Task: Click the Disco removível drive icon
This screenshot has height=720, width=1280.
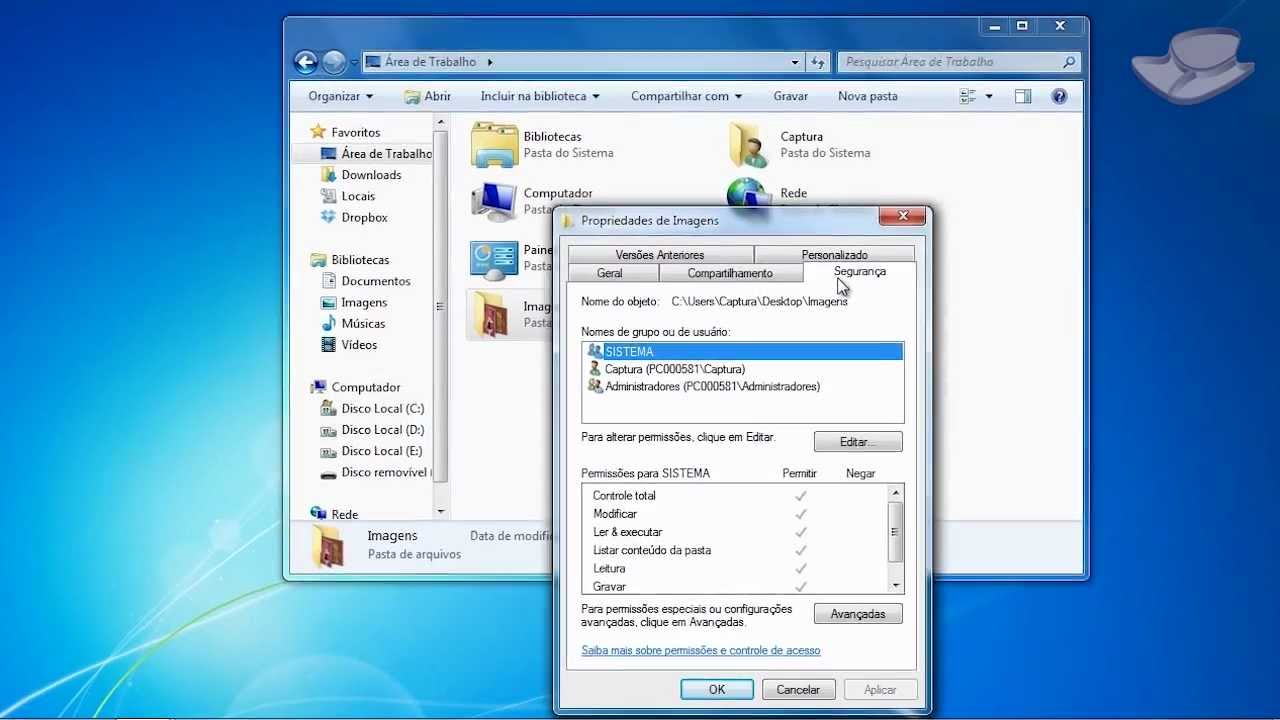Action: (328, 473)
